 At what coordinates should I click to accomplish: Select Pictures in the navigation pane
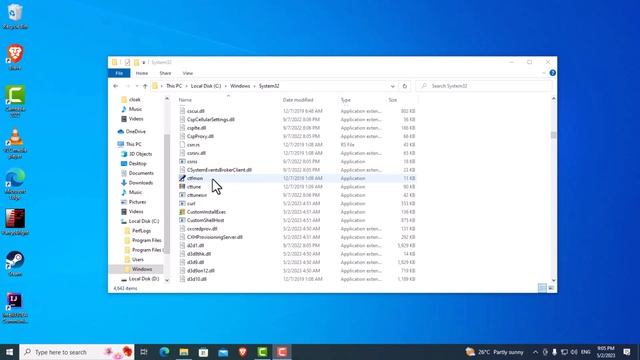pos(133,202)
